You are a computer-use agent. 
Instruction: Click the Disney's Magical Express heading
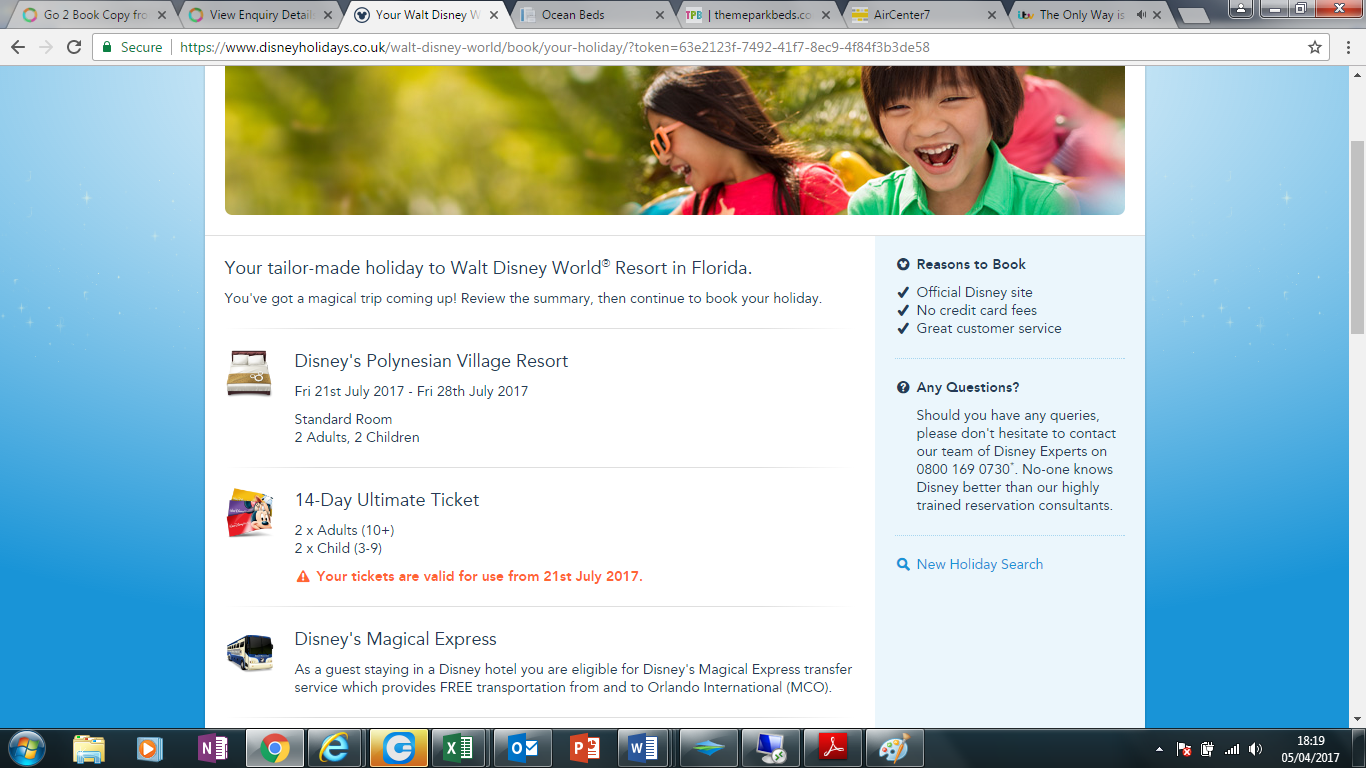point(395,639)
